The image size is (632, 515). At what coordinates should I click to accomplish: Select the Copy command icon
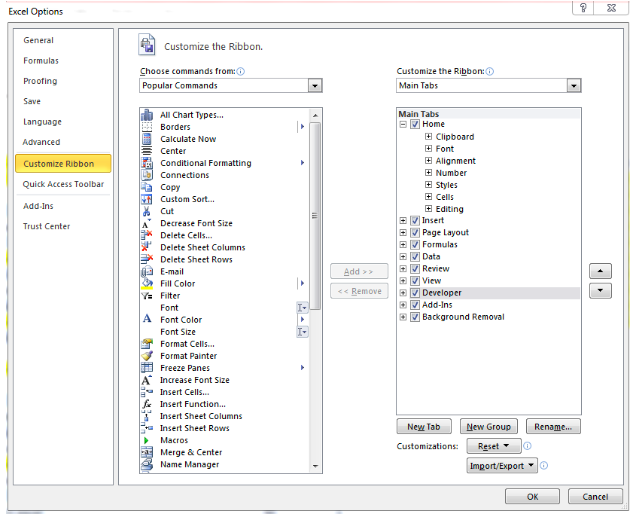pyautogui.click(x=147, y=187)
